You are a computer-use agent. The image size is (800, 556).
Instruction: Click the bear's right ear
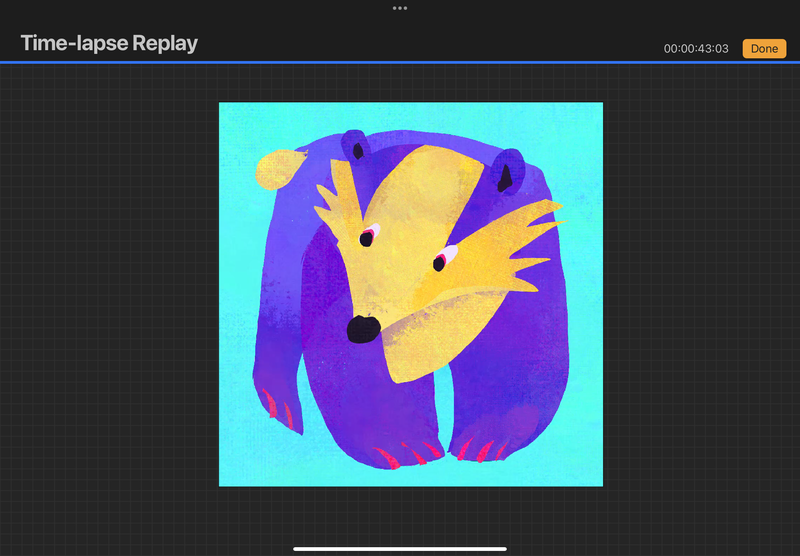[x=509, y=172]
